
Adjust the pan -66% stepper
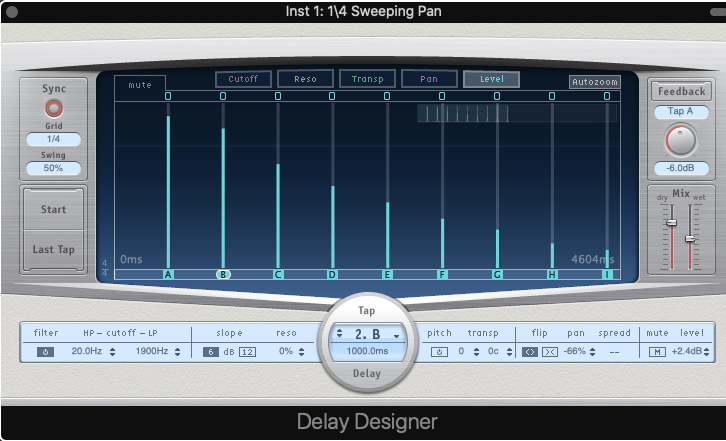[x=592, y=352]
